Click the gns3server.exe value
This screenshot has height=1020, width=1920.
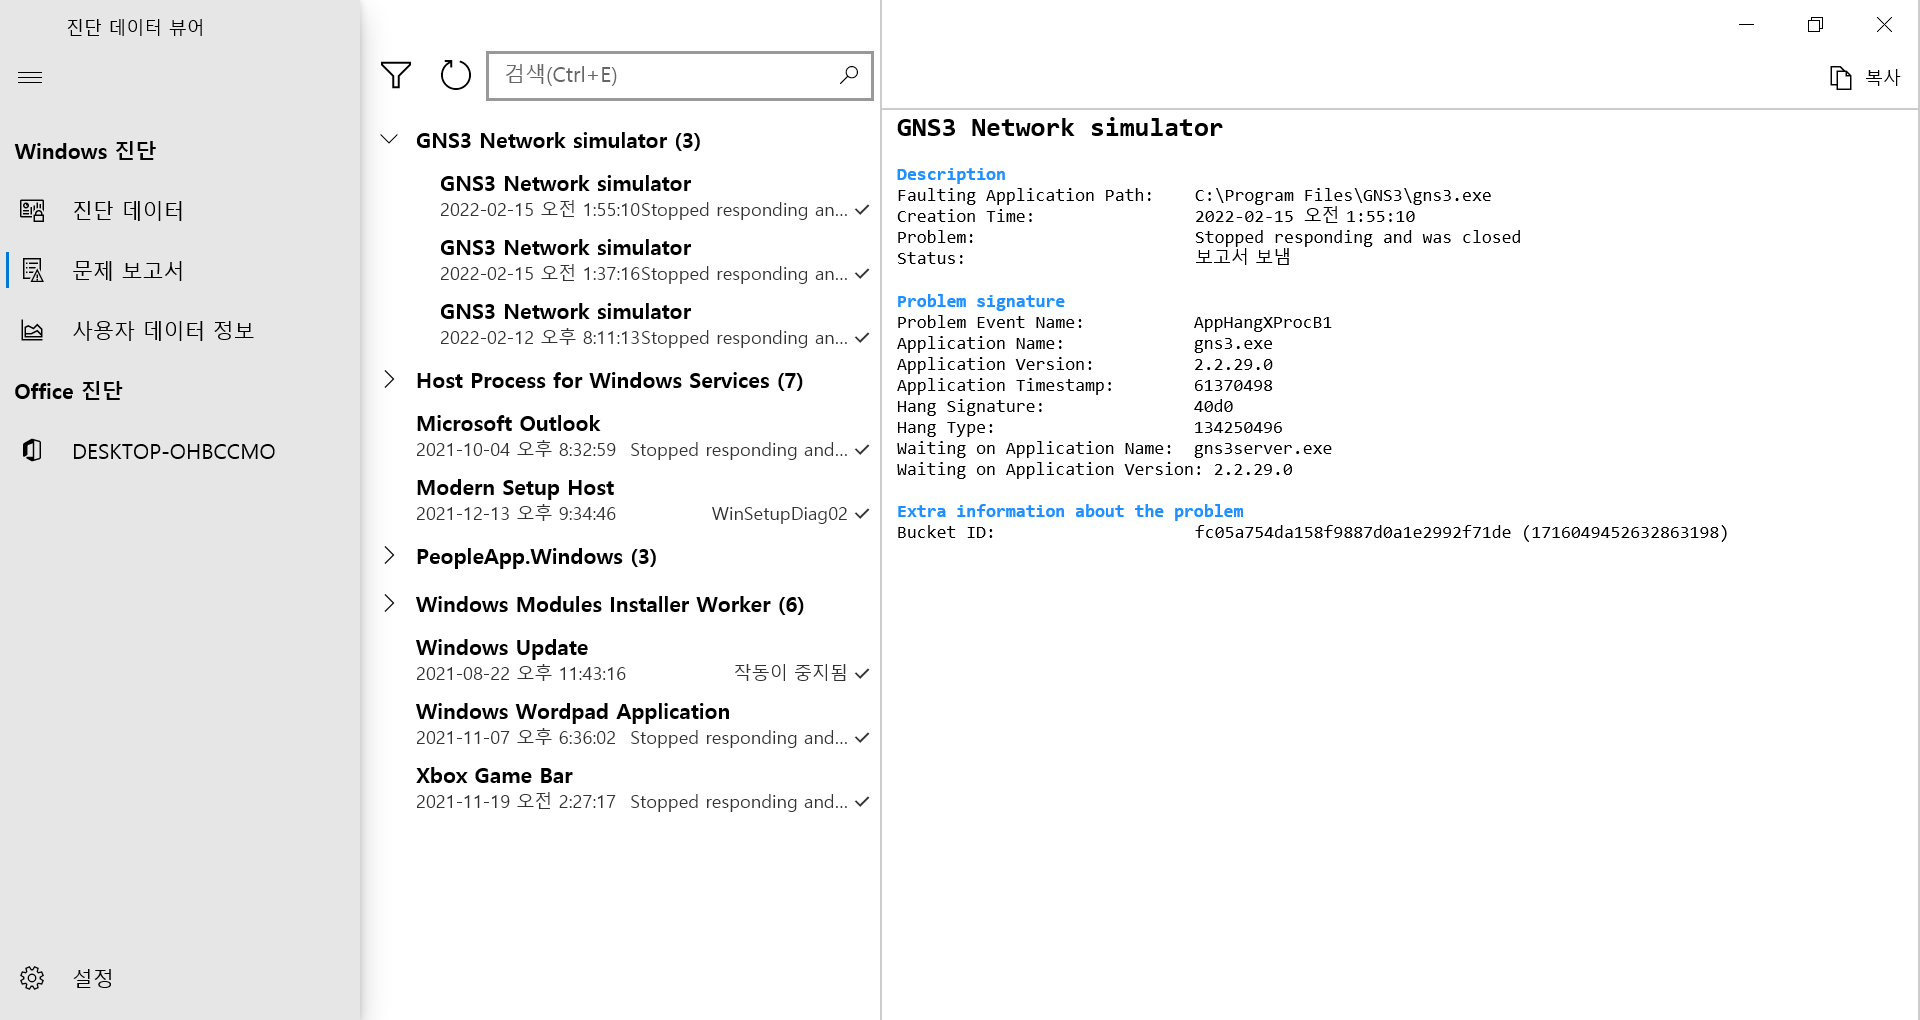(x=1262, y=448)
